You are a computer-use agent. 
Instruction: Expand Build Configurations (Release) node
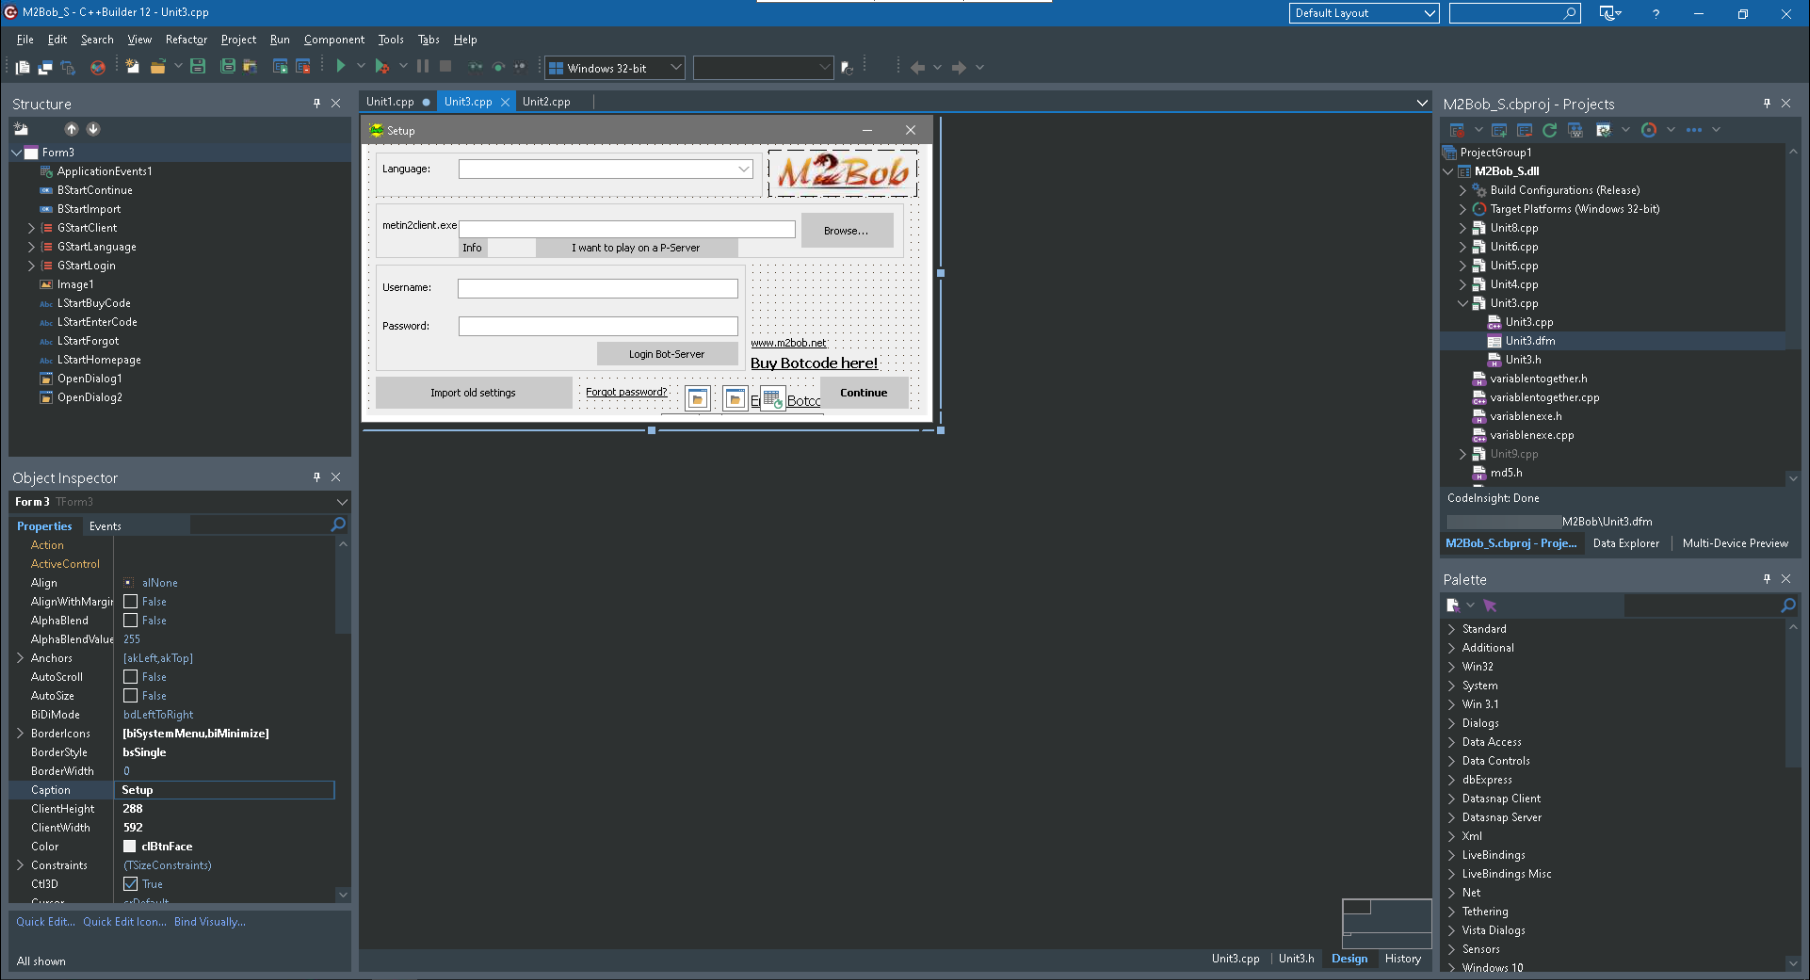[1462, 190]
